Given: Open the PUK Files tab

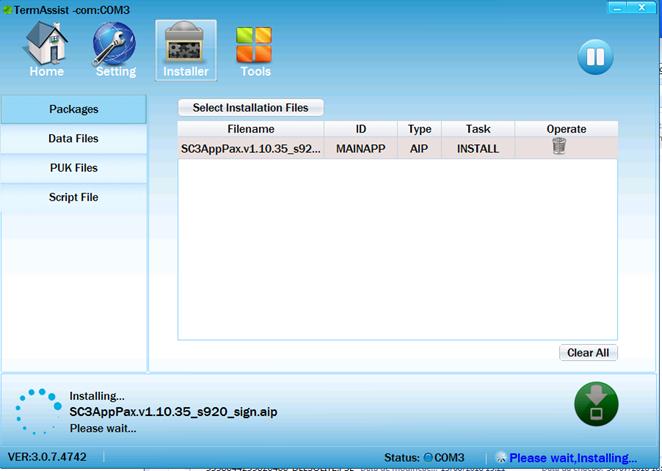Looking at the screenshot, I should pos(74,168).
